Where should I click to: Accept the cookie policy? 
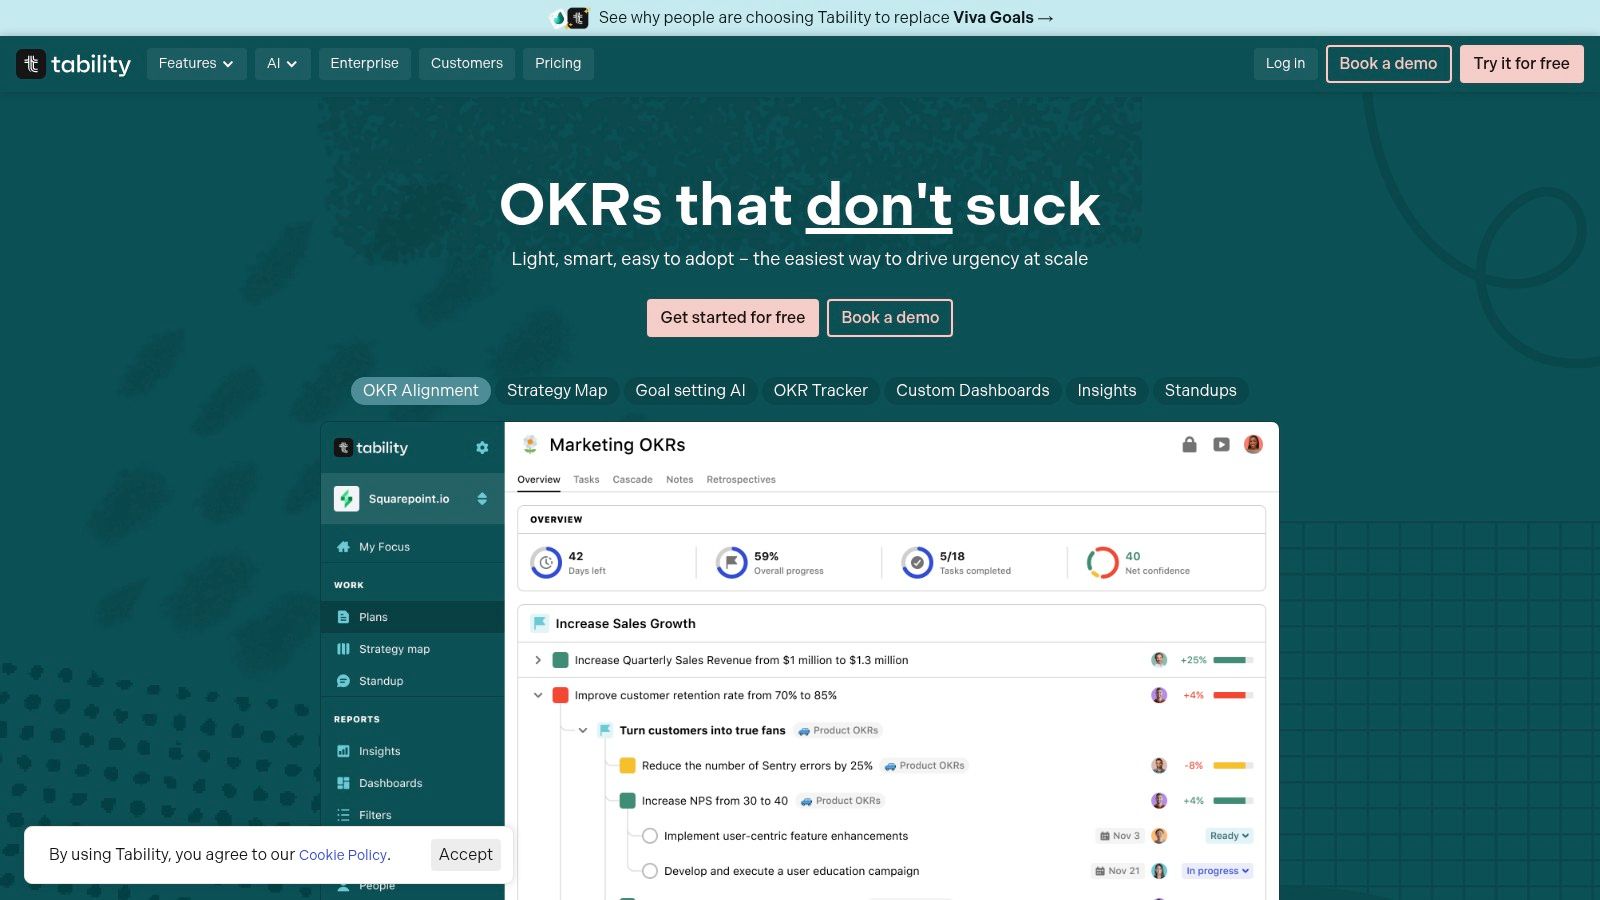pyautogui.click(x=466, y=855)
